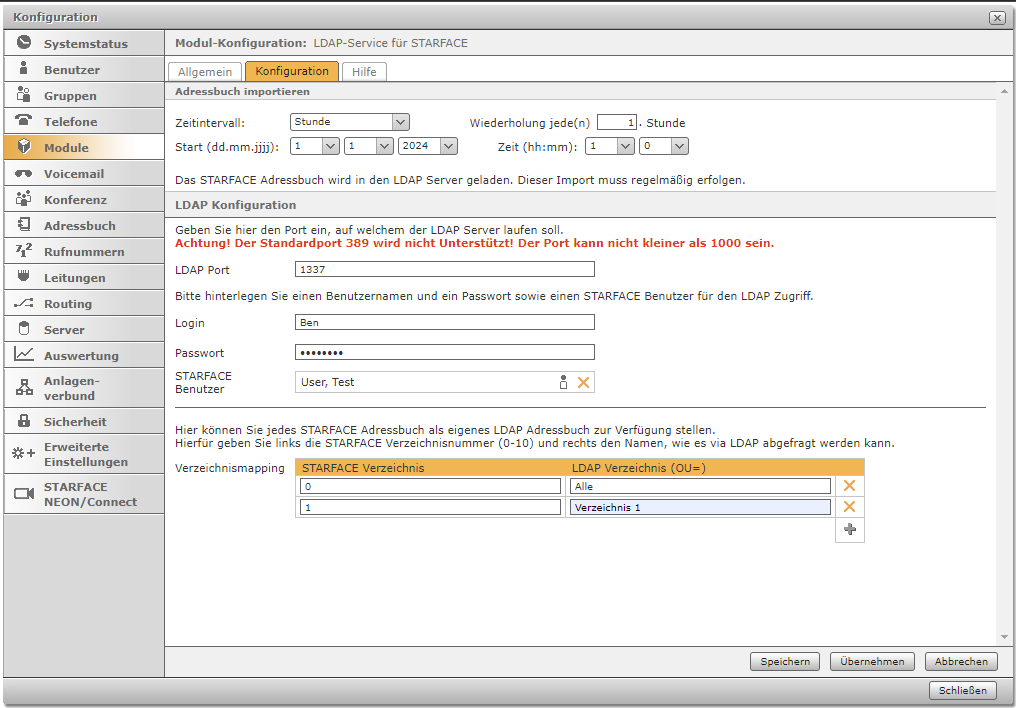Image resolution: width=1016 pixels, height=708 pixels.
Task: Open the start month dropdown
Action: click(369, 146)
